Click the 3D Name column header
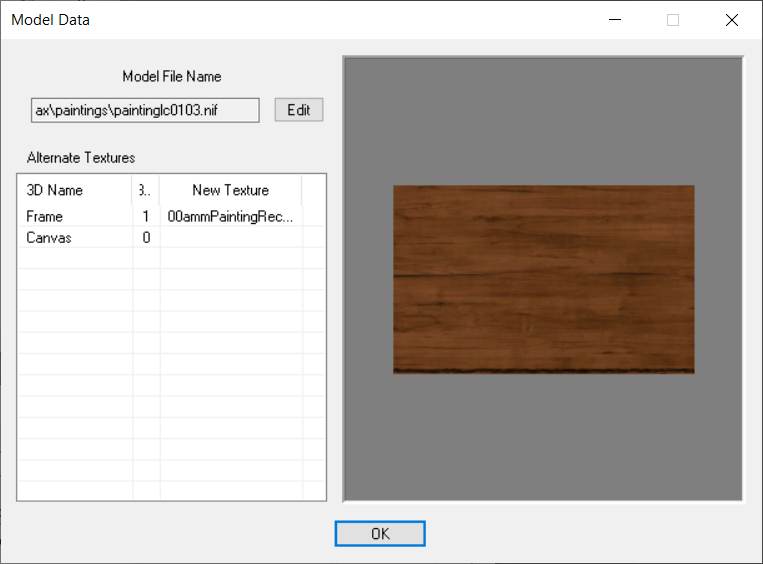This screenshot has width=763, height=564. click(74, 190)
